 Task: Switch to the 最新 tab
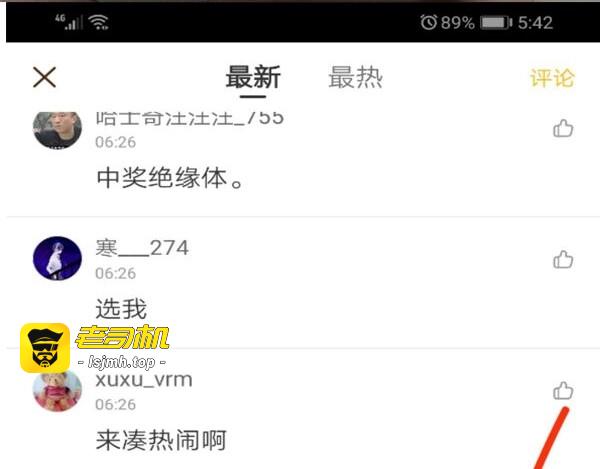click(x=253, y=77)
